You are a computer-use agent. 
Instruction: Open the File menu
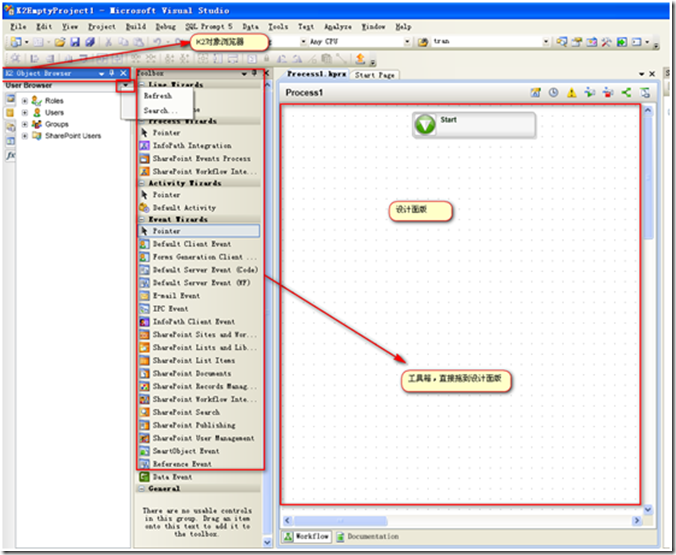(x=18, y=27)
